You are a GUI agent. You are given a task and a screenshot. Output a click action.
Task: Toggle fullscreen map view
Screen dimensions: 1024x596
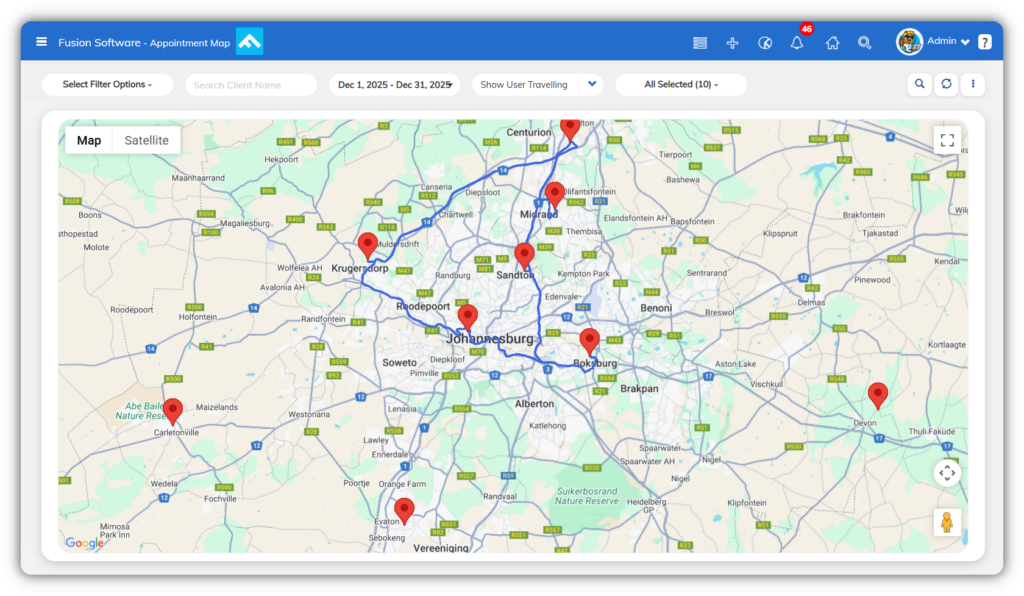pyautogui.click(x=947, y=140)
